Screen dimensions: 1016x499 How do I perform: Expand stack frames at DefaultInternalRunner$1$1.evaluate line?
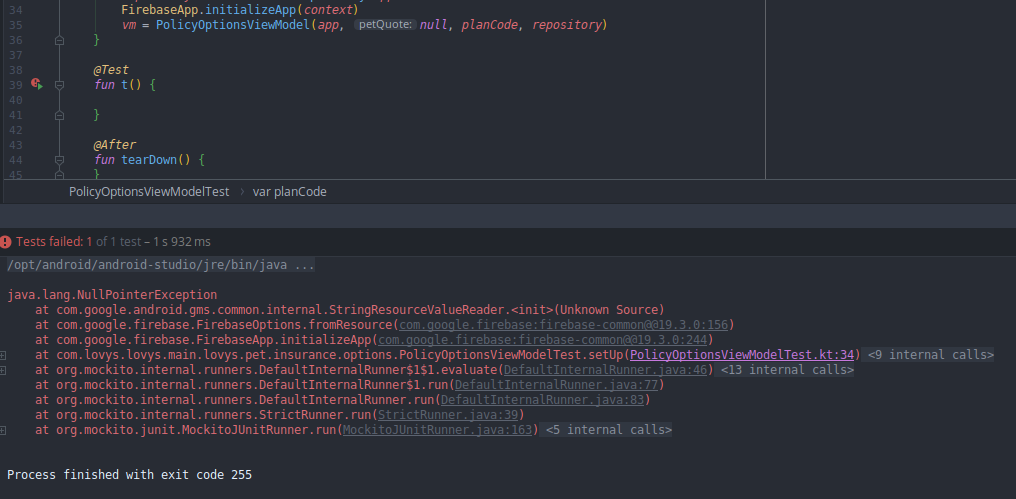3,370
